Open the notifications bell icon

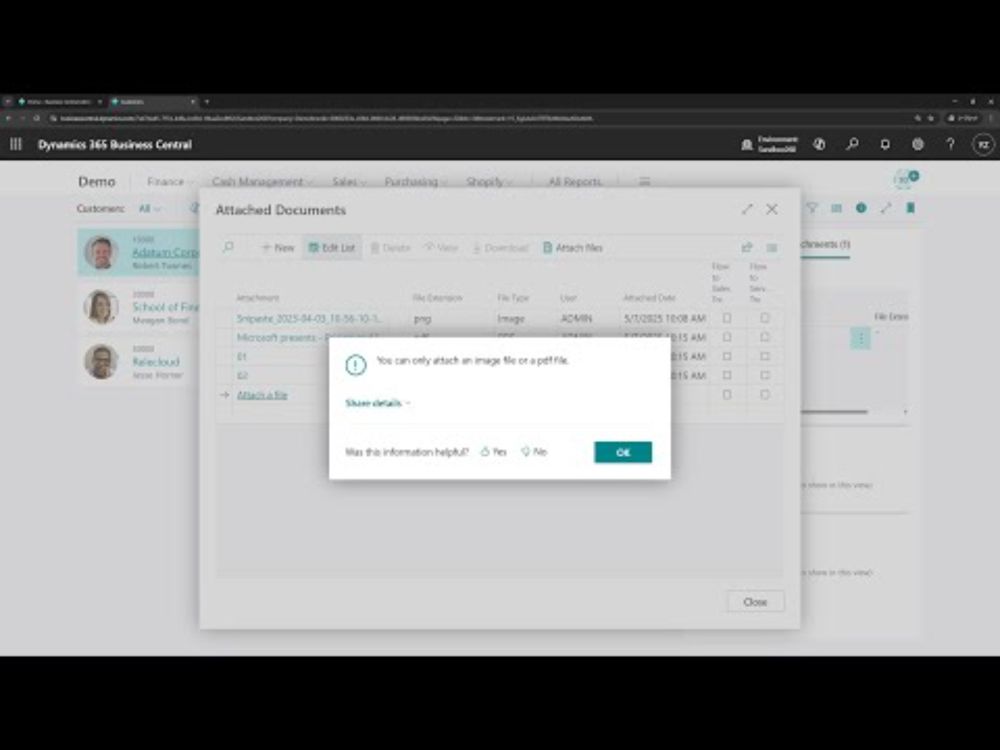pyautogui.click(x=885, y=145)
